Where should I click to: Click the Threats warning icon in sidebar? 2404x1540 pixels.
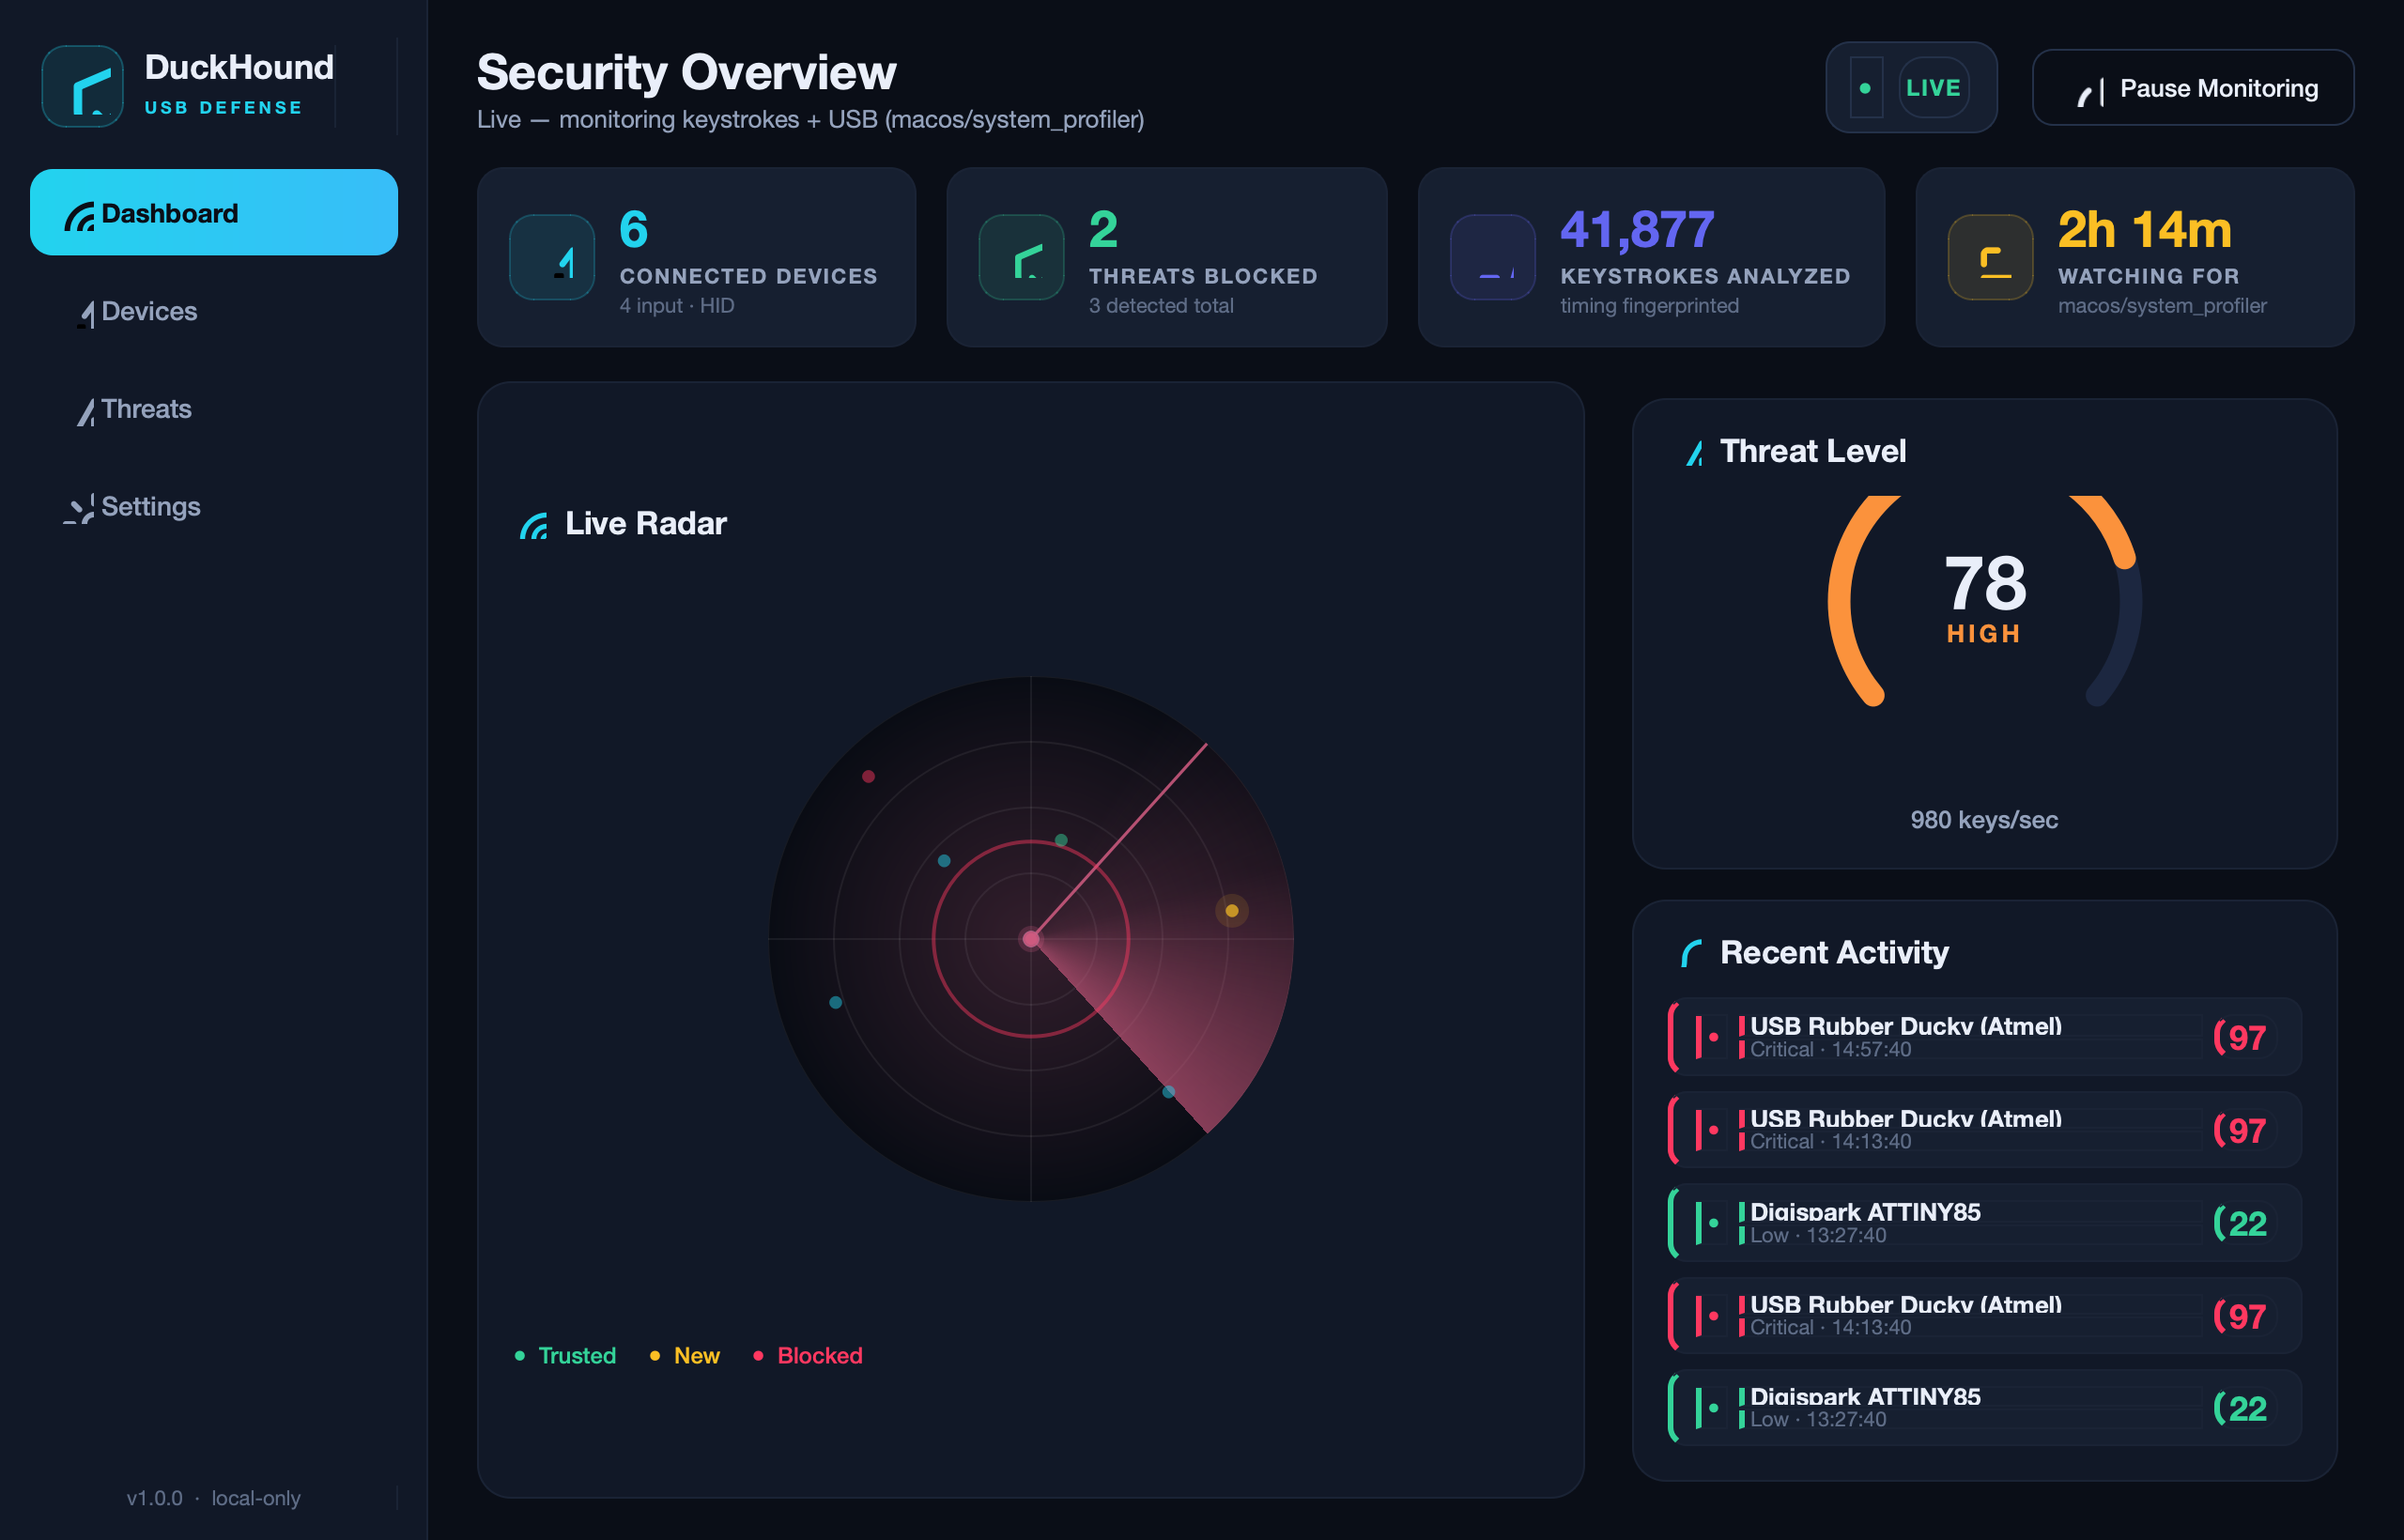tap(86, 412)
